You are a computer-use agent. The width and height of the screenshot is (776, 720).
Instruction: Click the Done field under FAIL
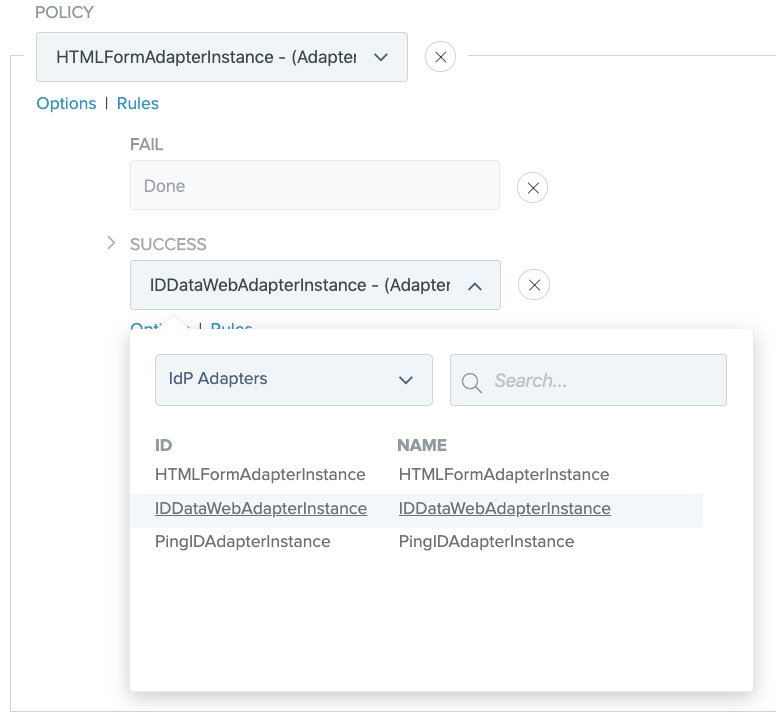pyautogui.click(x=314, y=186)
